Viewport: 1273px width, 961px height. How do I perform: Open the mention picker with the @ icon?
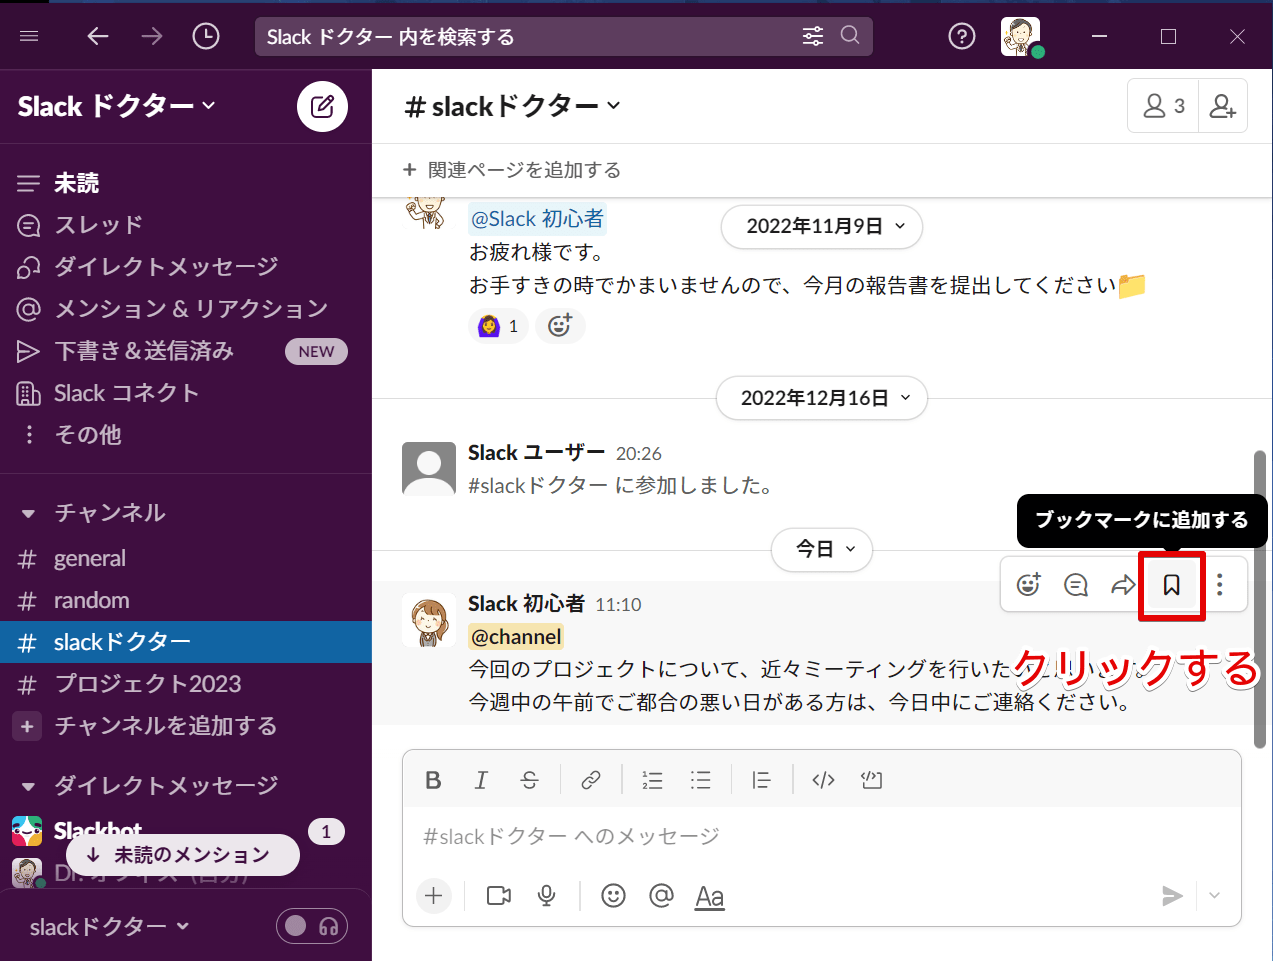[661, 895]
